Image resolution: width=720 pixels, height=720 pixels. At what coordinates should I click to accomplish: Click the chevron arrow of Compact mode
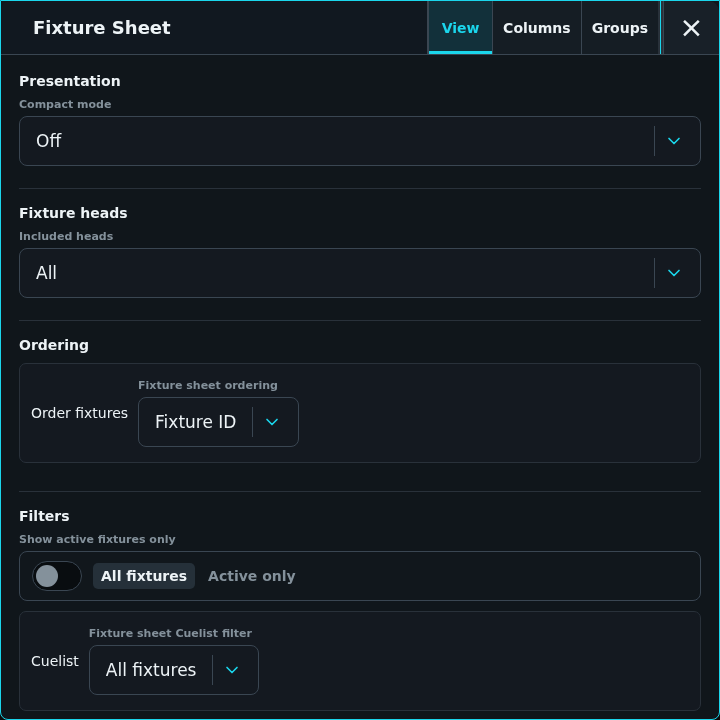click(674, 141)
